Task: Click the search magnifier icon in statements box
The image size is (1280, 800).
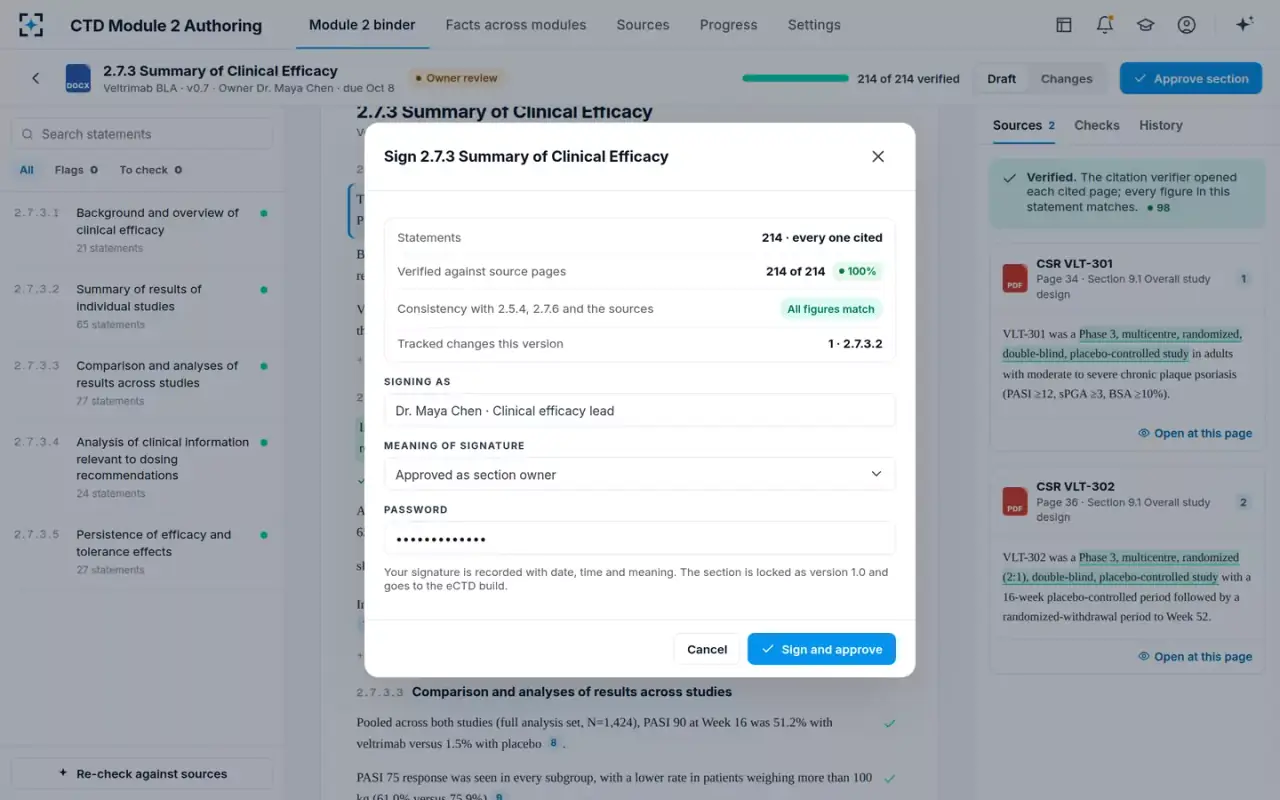Action: [x=26, y=134]
